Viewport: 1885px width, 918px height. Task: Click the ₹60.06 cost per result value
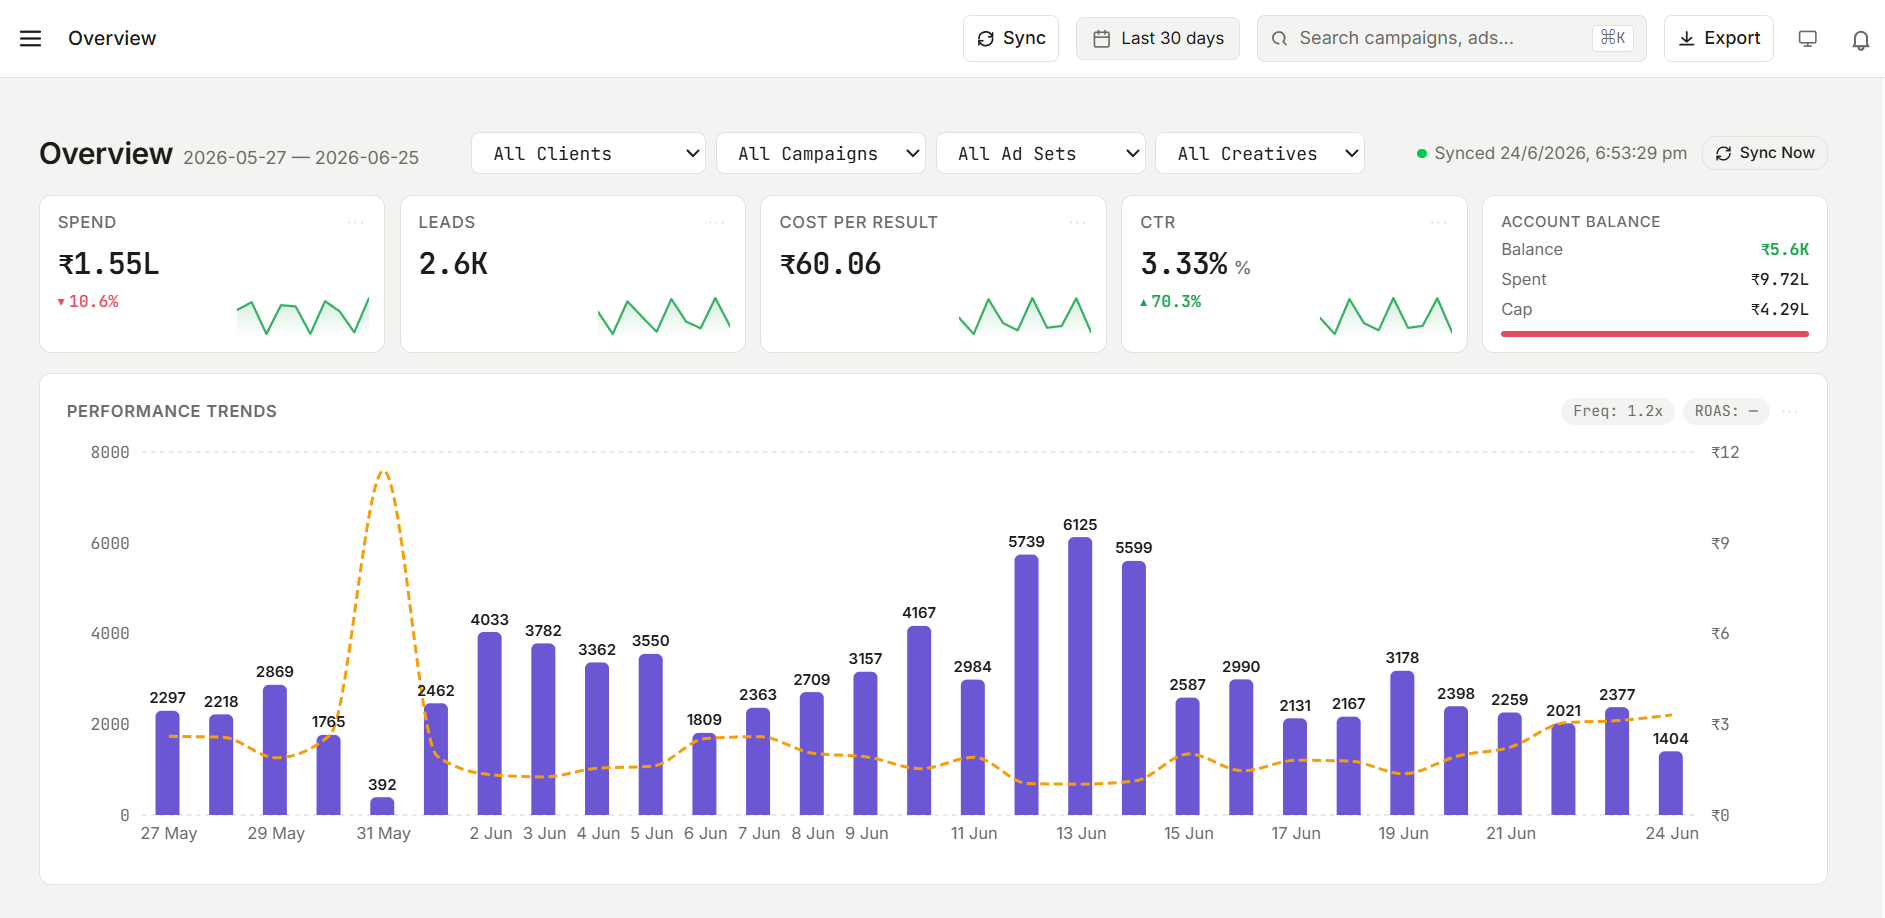coord(831,264)
